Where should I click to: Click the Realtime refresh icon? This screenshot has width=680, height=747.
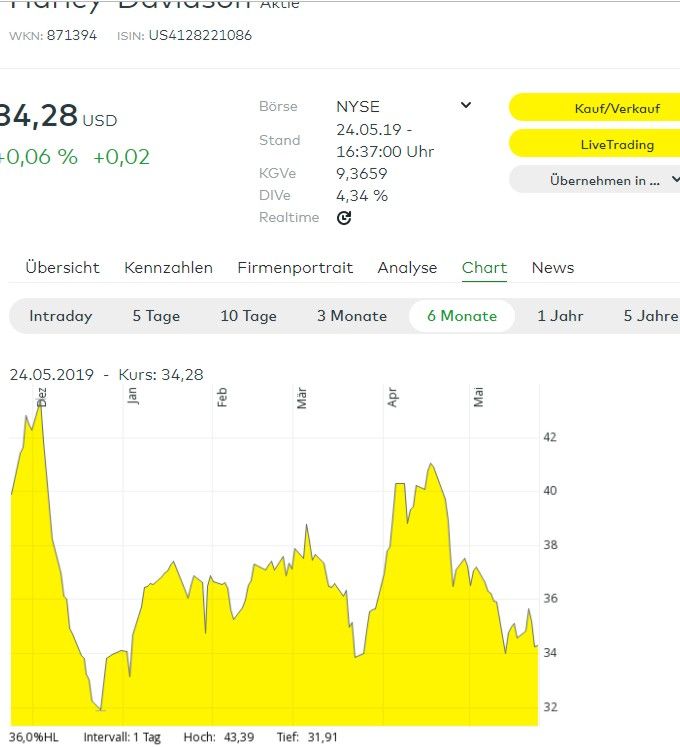point(344,218)
